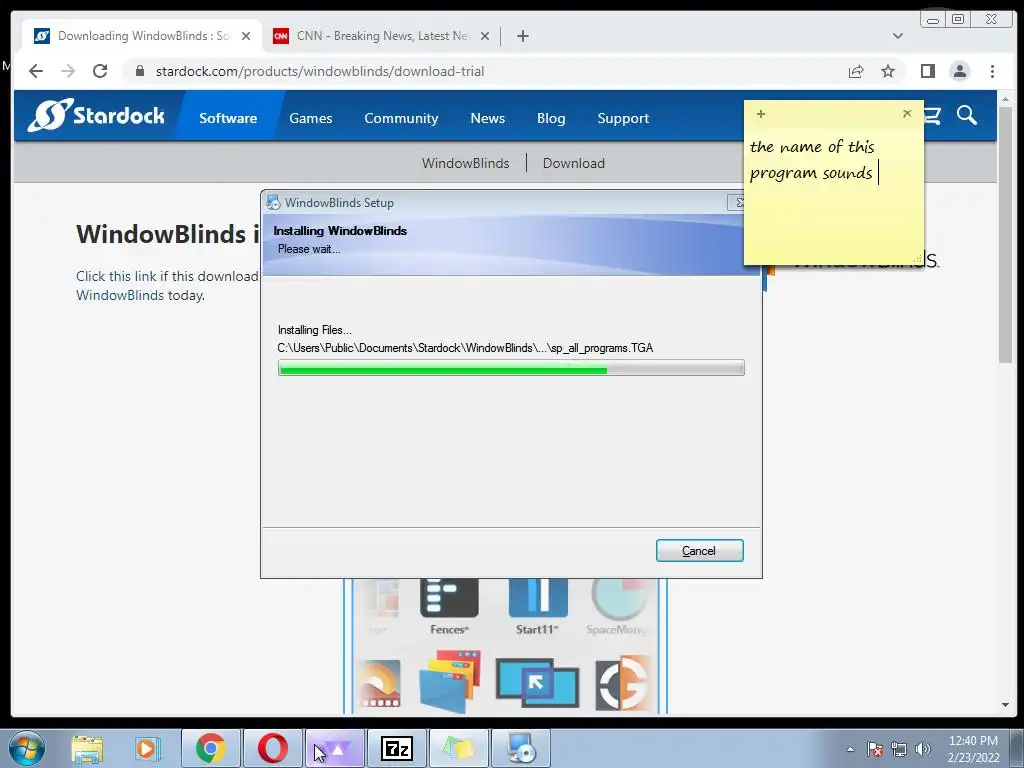Open Windows Explorer from the taskbar
Image resolution: width=1024 pixels, height=768 pixels.
point(87,748)
